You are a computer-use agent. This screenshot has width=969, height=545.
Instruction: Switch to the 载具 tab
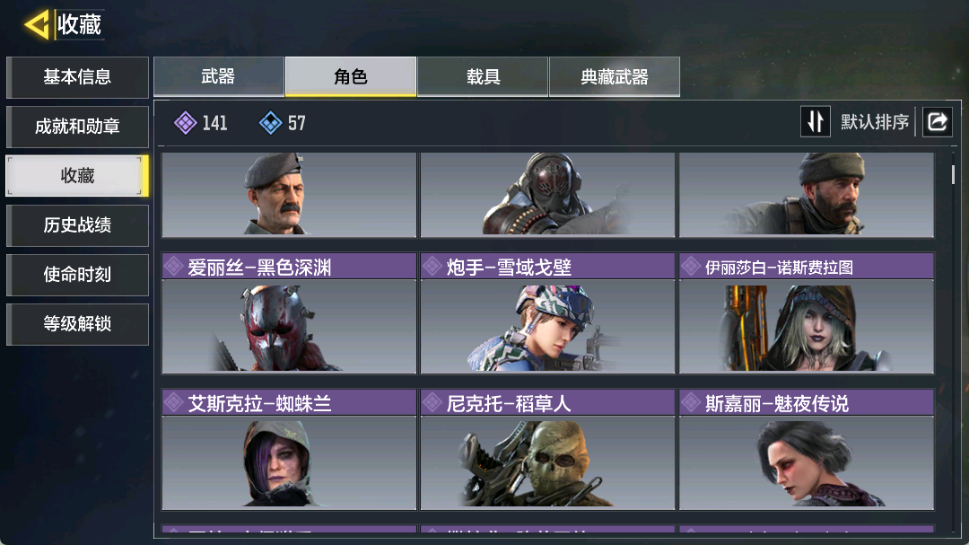click(x=483, y=77)
